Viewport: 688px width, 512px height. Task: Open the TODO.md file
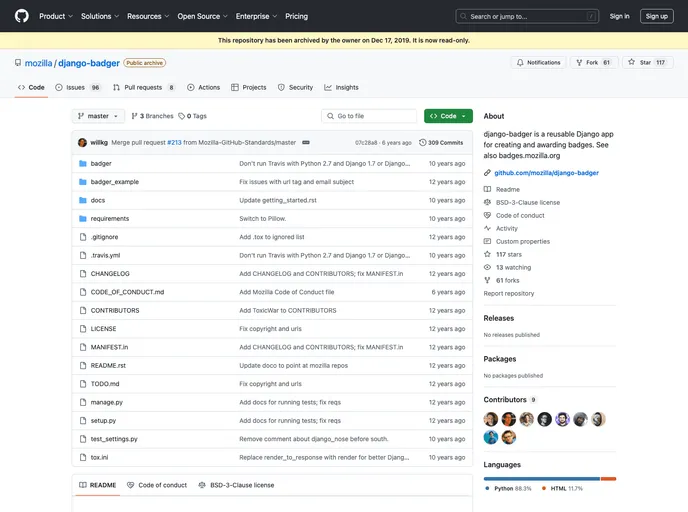(105, 384)
